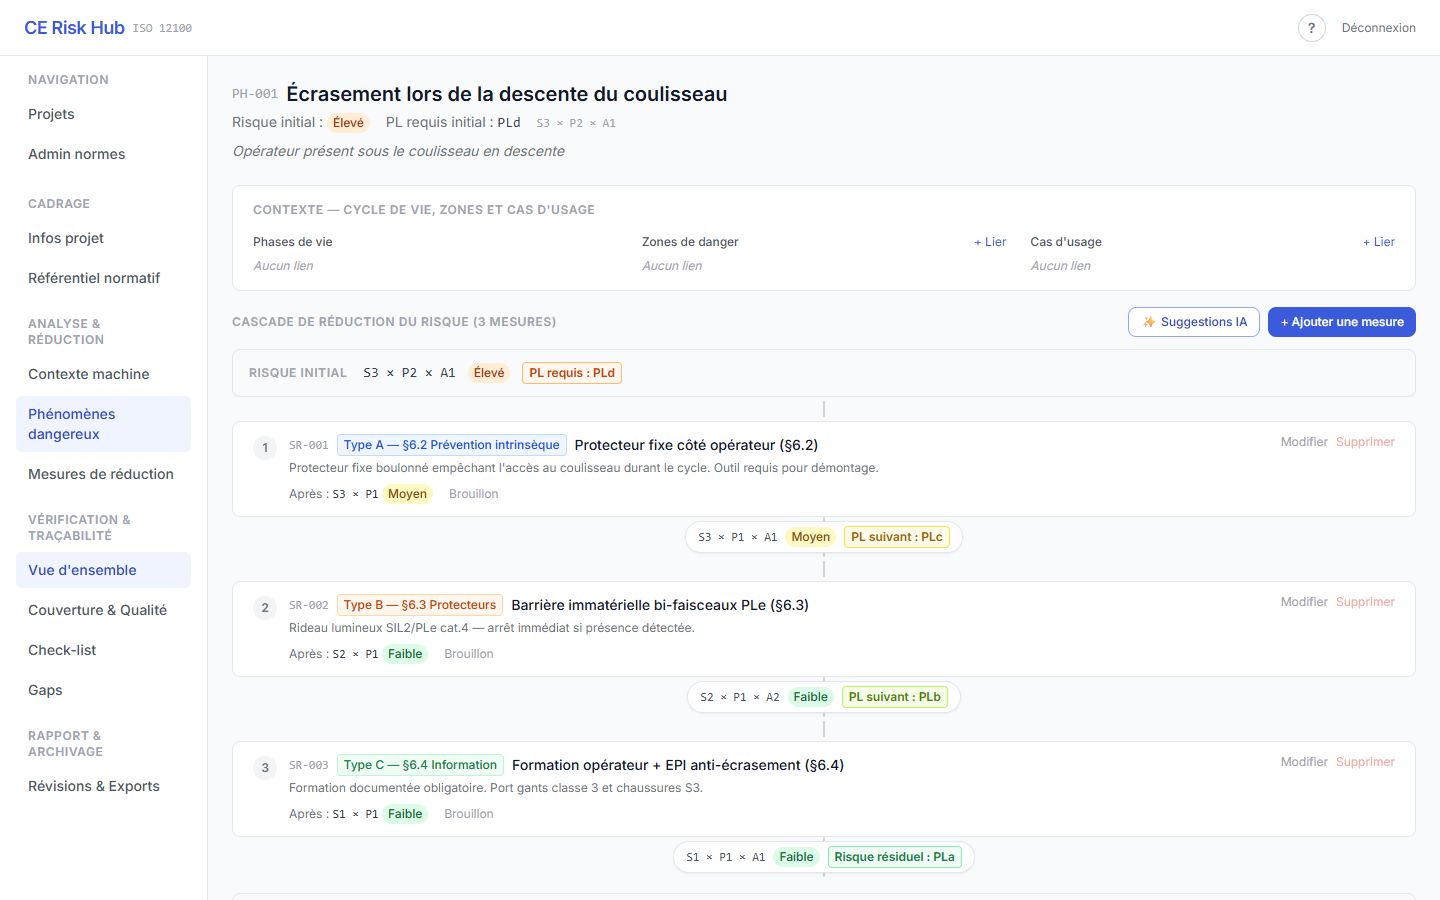This screenshot has height=900, width=1440.
Task: Click Barrière immatérielle bi-faisceaux PLe title
Action: point(660,605)
